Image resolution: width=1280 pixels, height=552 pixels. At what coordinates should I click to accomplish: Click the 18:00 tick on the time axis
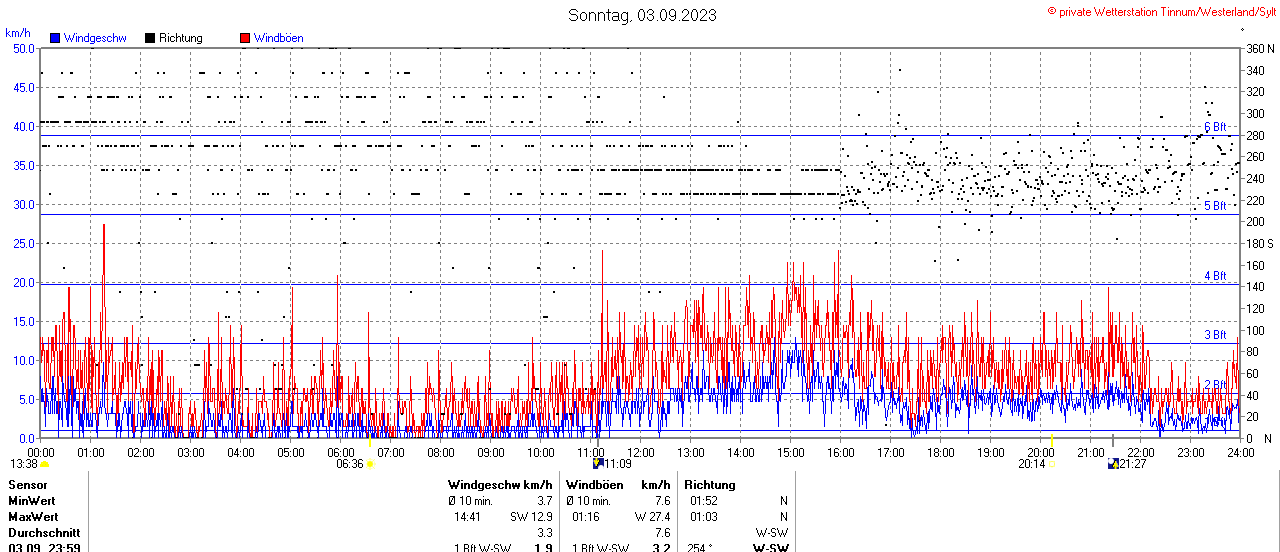(941, 452)
